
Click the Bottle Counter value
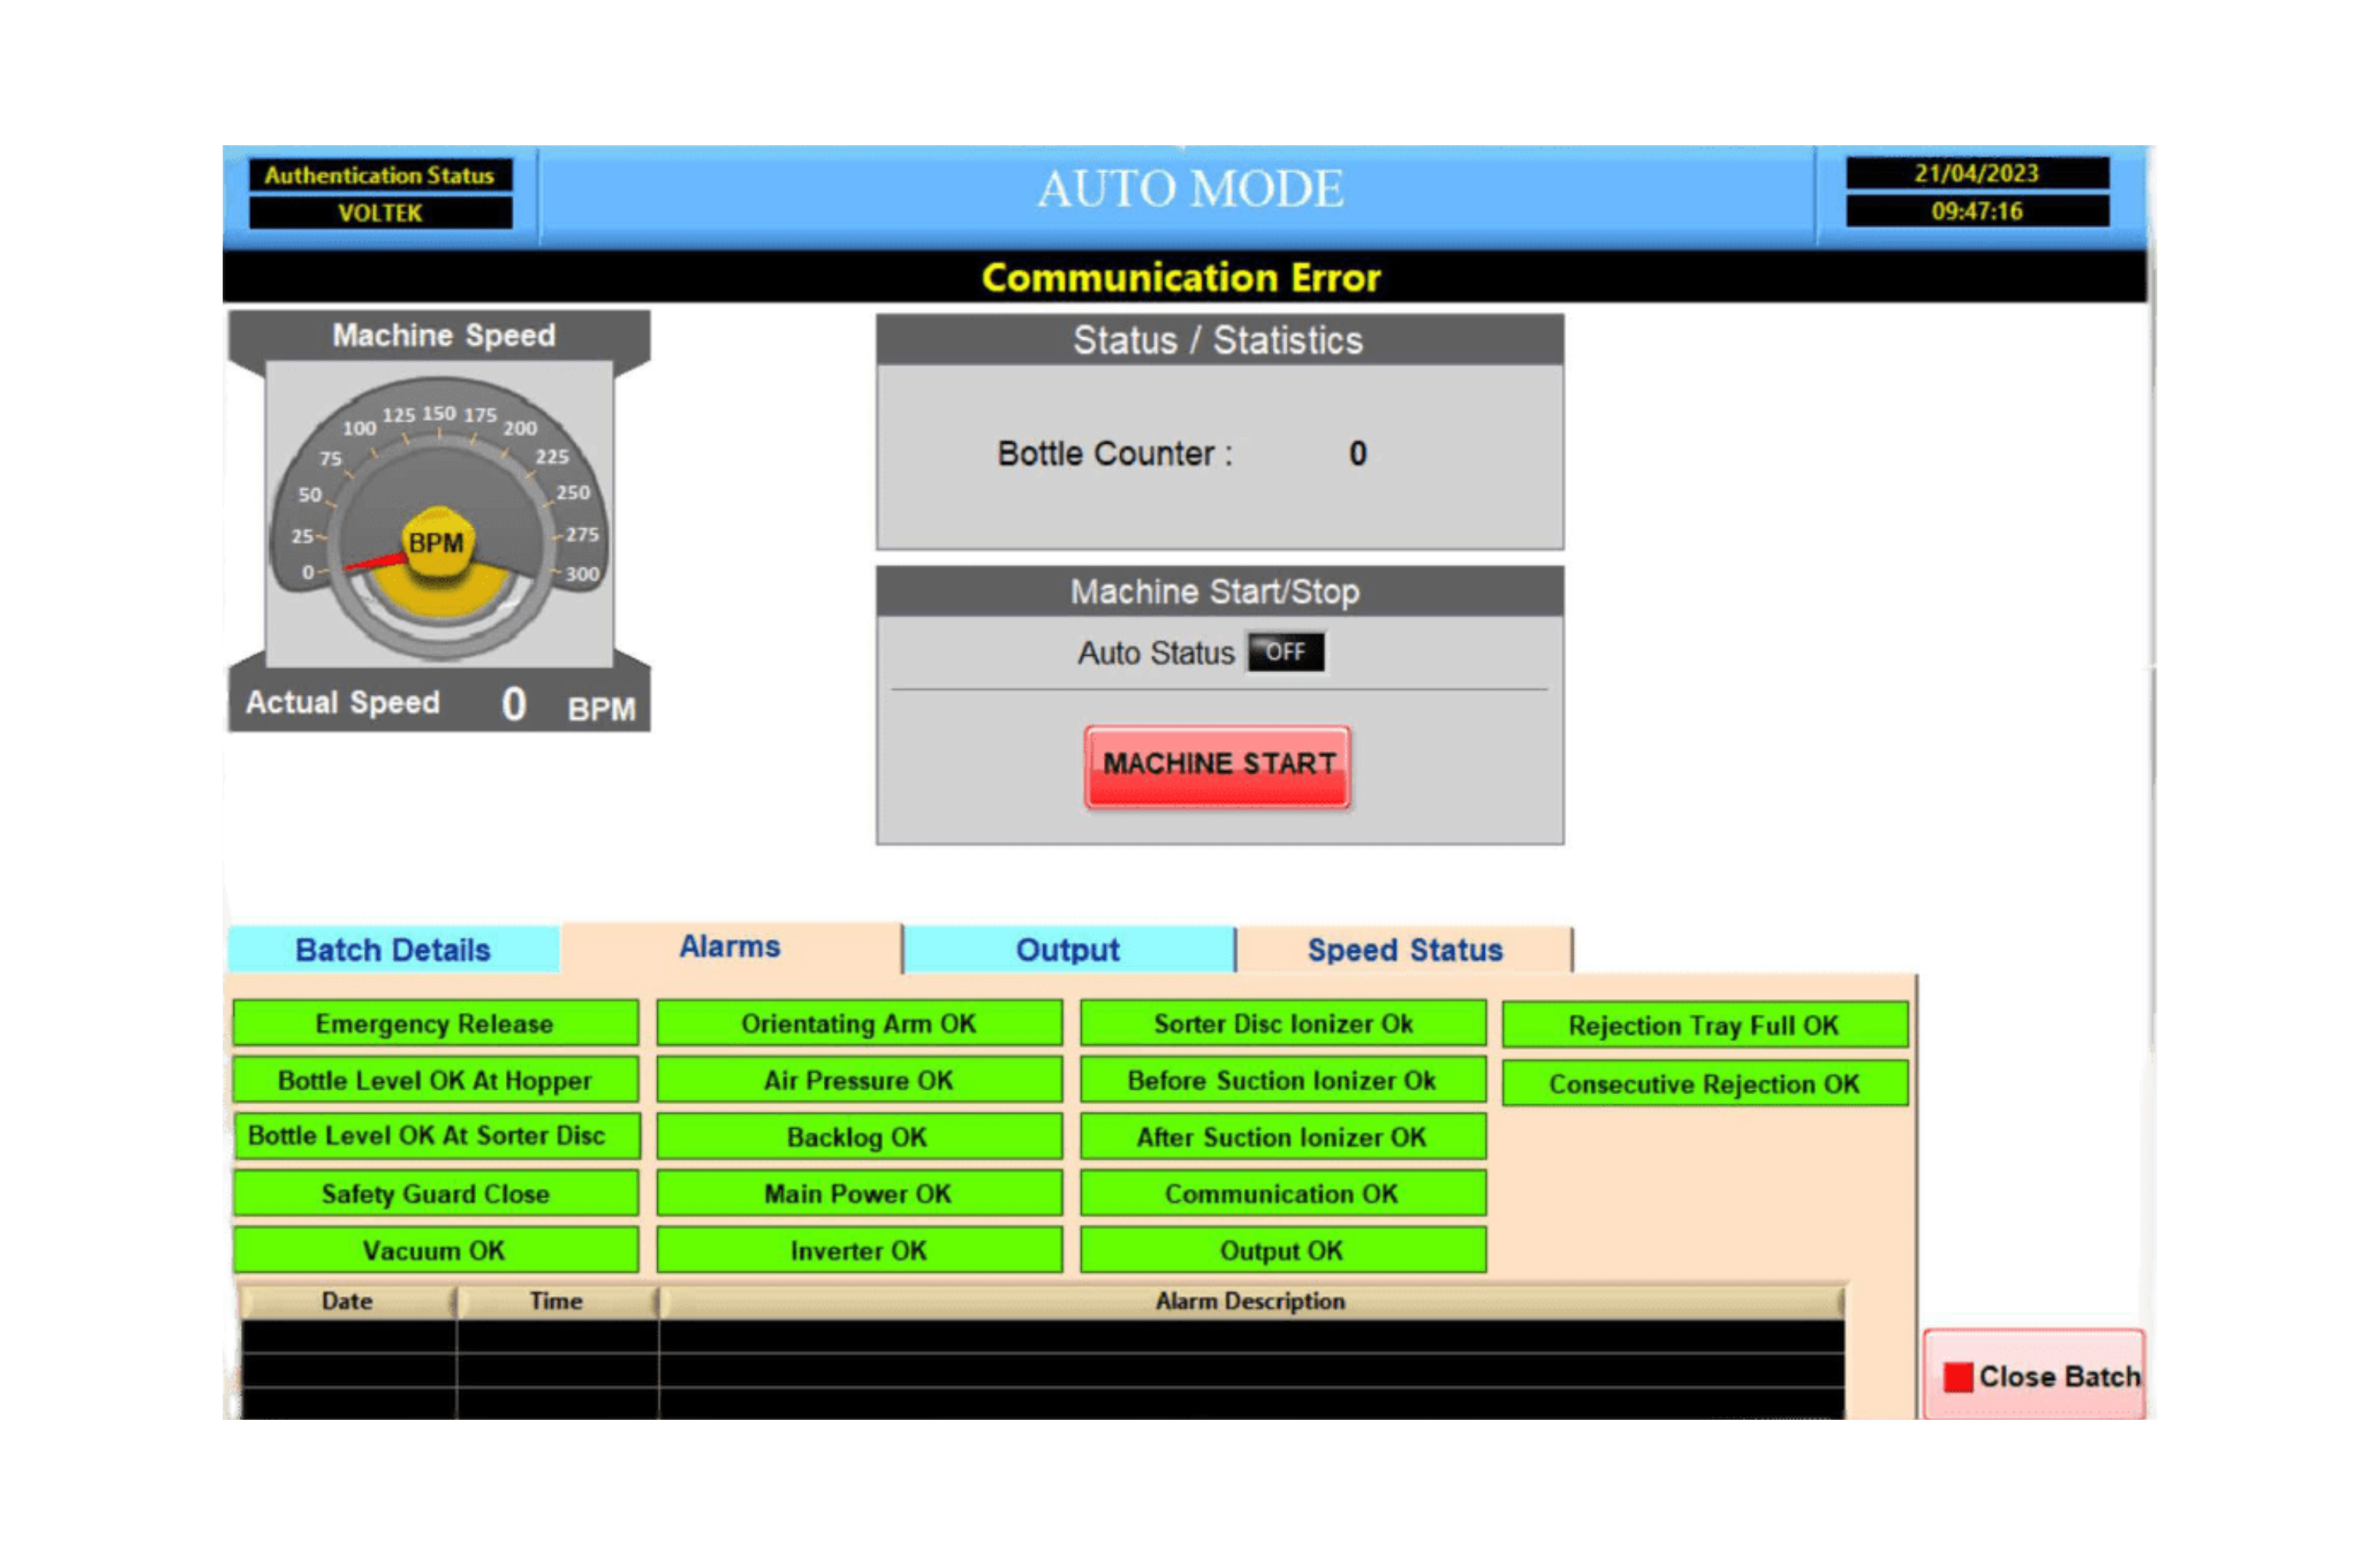pos(1357,453)
